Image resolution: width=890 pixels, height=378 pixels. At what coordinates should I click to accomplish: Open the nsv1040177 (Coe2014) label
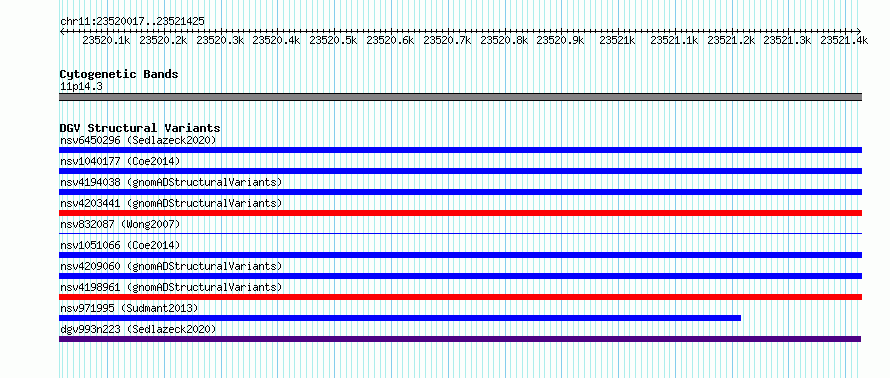pyautogui.click(x=120, y=161)
